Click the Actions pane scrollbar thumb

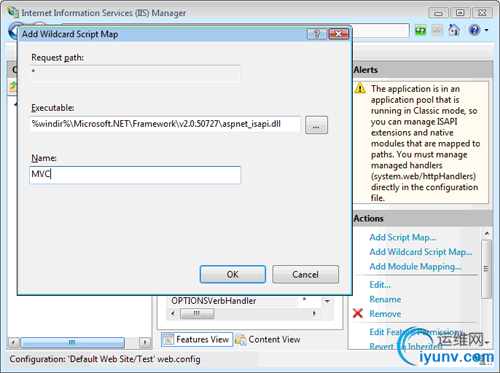[487, 269]
